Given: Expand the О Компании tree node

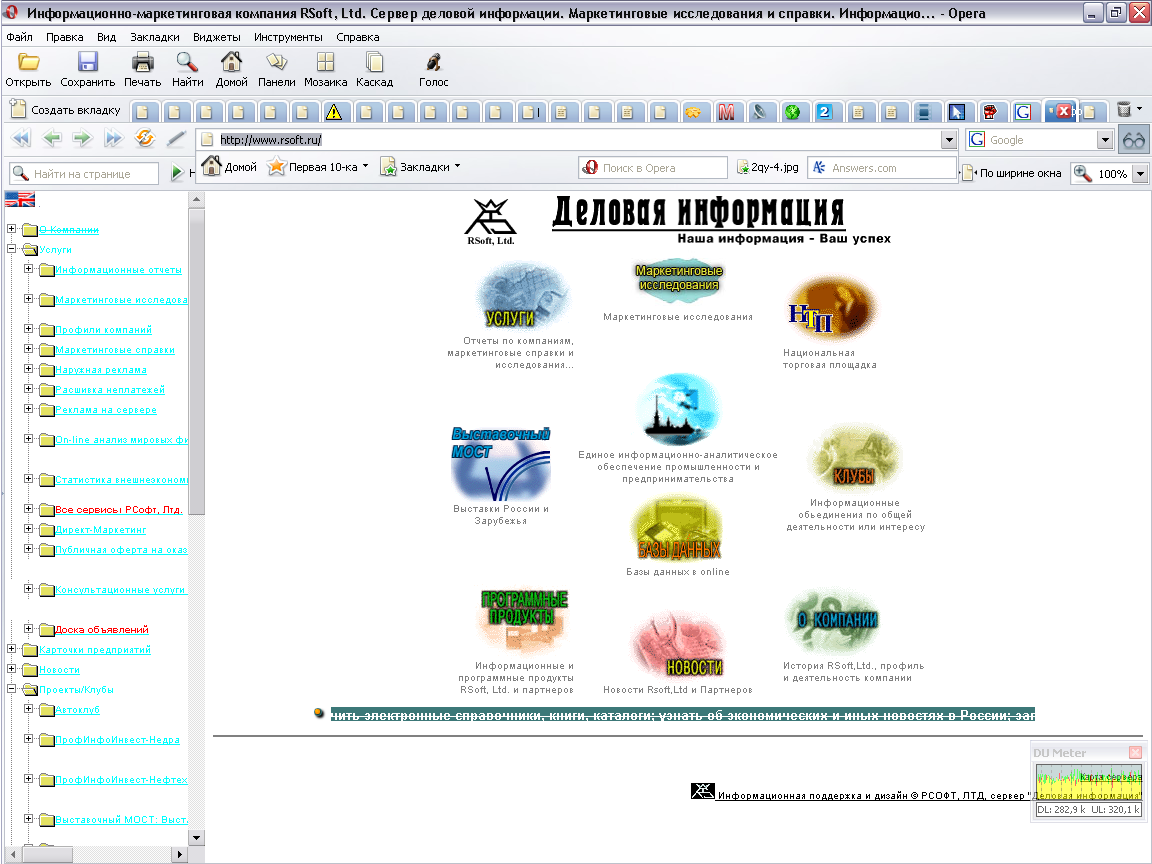Looking at the screenshot, I should (x=12, y=229).
